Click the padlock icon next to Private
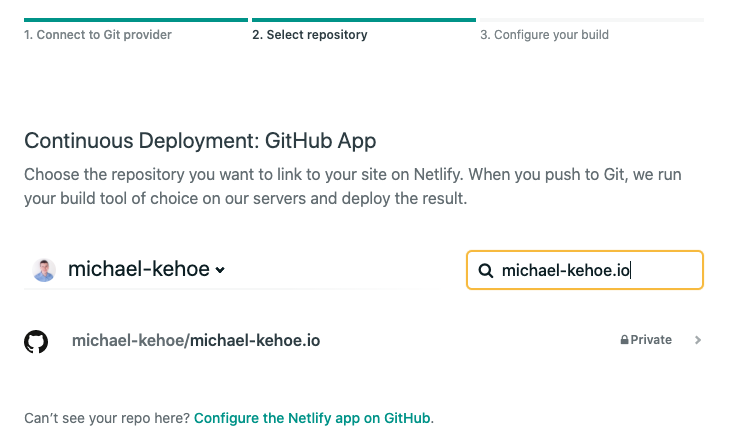 click(624, 340)
